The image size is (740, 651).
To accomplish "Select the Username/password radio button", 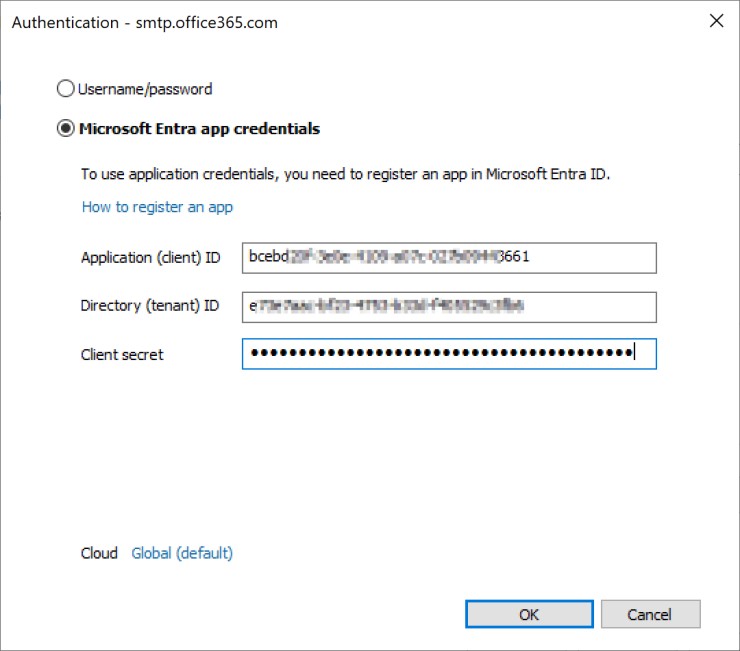I will coord(65,89).
